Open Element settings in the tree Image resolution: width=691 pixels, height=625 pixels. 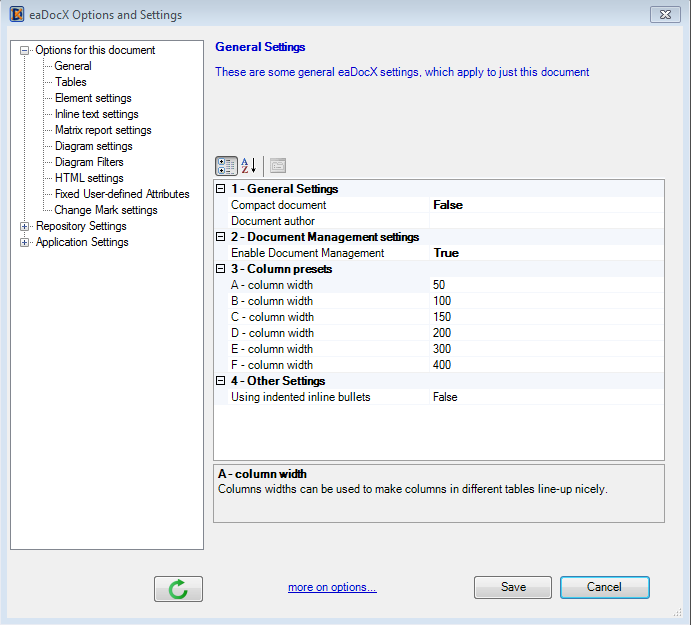(93, 98)
